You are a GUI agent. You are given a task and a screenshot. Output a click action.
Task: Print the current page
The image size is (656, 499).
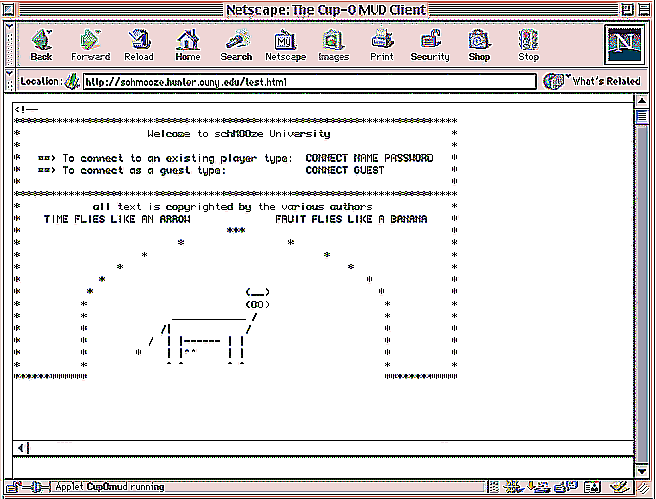(x=382, y=45)
